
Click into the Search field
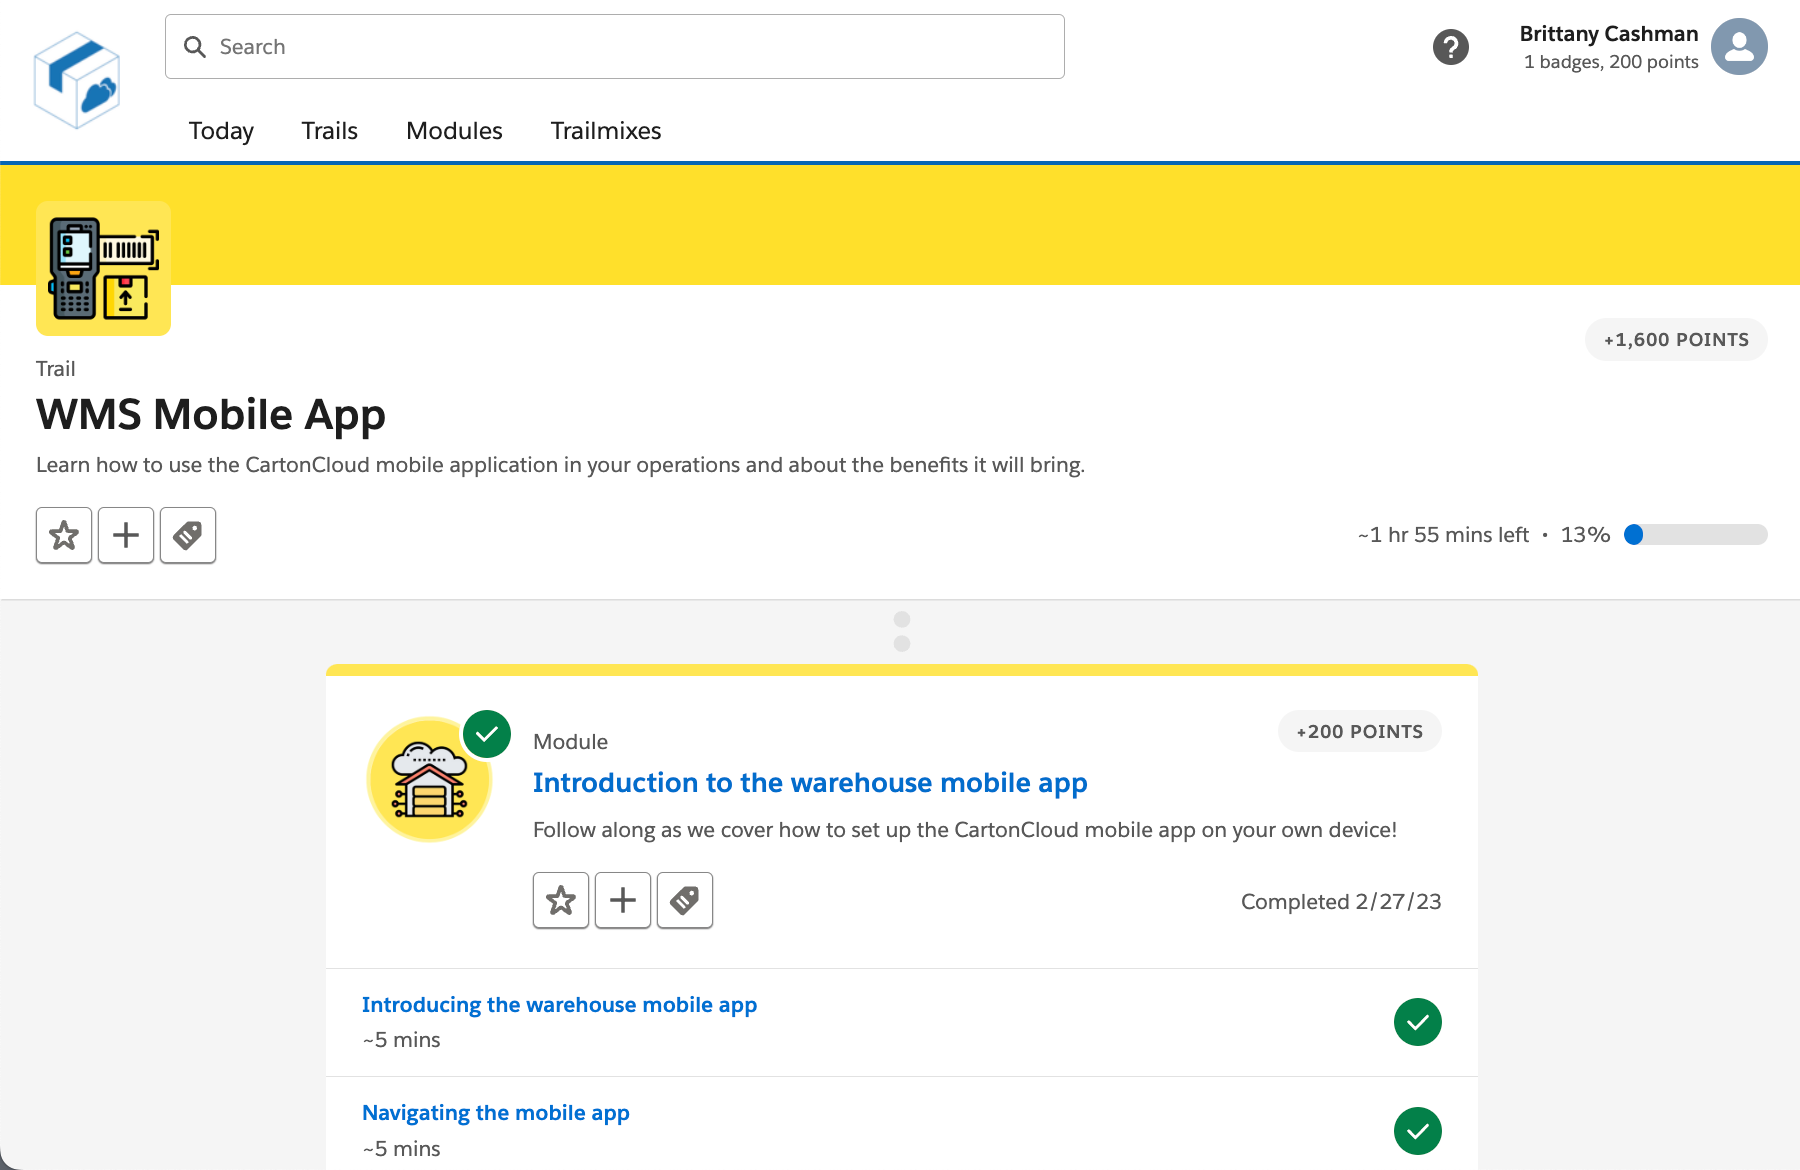[x=615, y=47]
